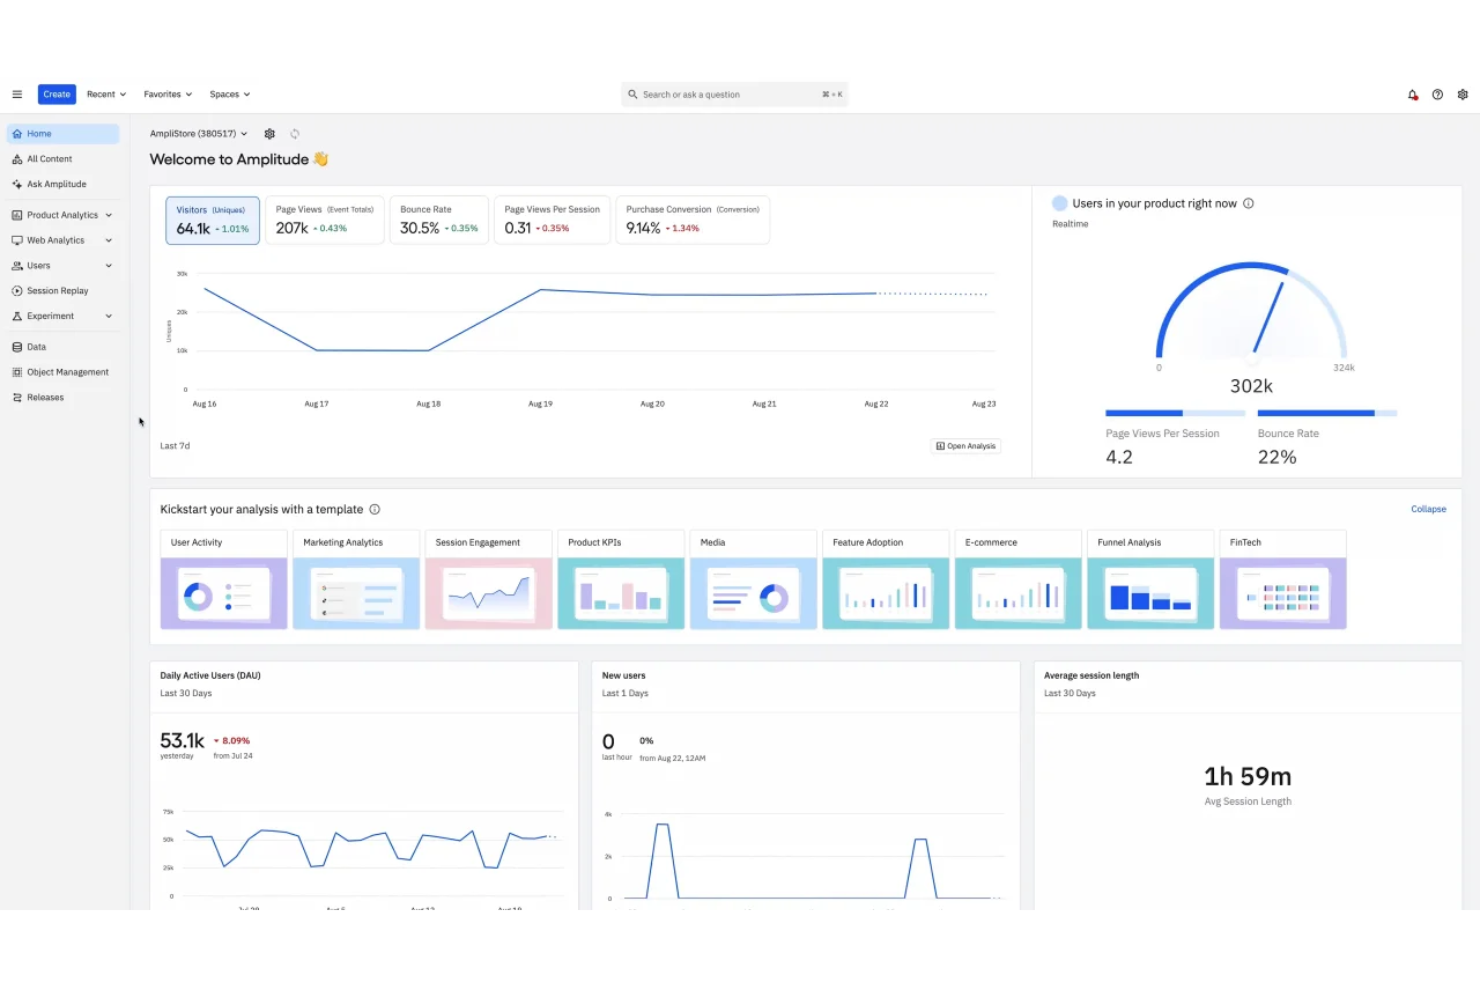This screenshot has width=1480, height=987.
Task: Click info icon beside 'Kickstart your analysis with a template'
Action: [375, 509]
